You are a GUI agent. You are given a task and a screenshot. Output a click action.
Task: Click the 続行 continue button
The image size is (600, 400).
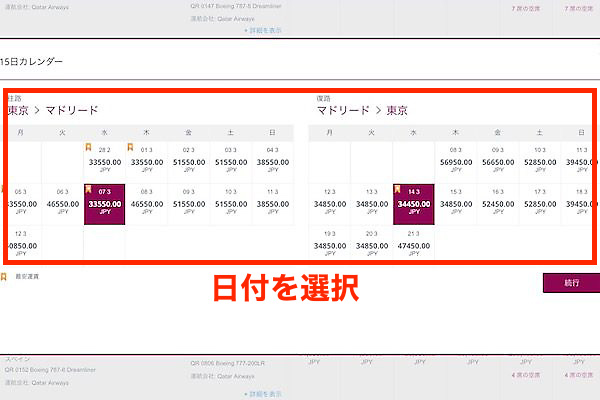571,283
